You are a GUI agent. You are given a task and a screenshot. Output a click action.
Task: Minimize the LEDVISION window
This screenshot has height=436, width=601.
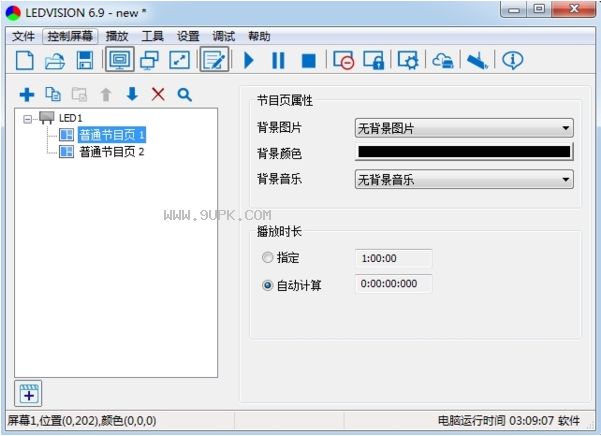(x=514, y=10)
